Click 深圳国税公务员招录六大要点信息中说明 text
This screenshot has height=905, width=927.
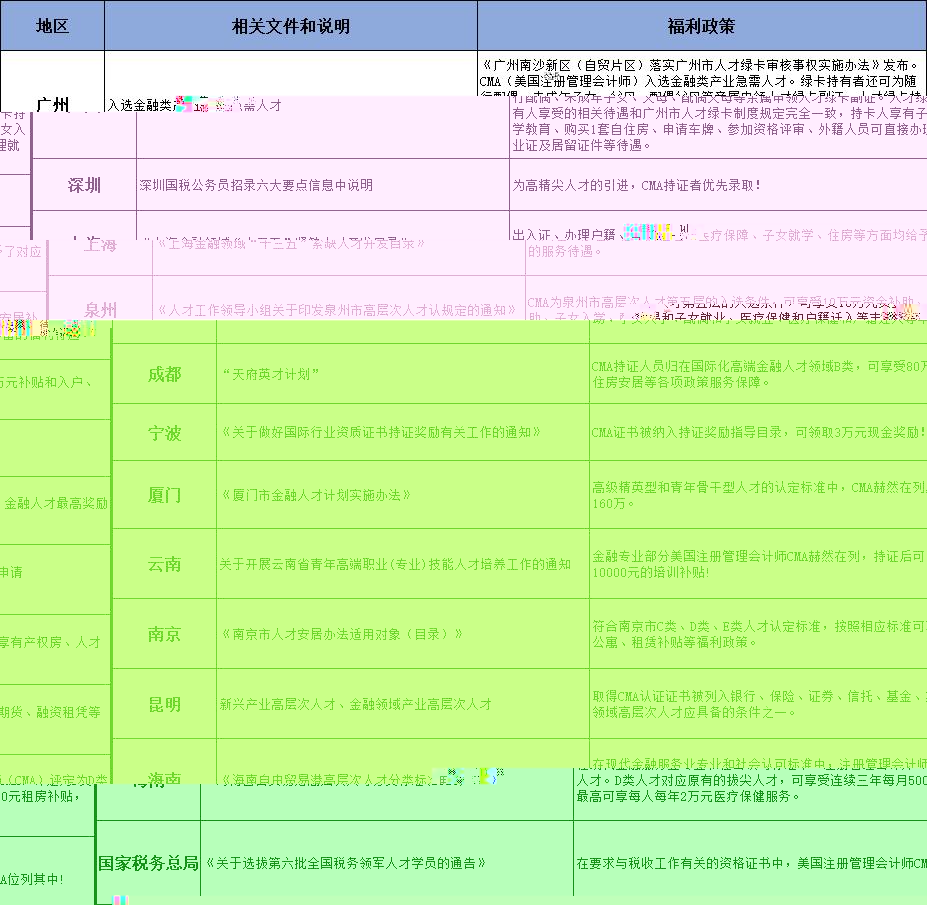pyautogui.click(x=256, y=185)
